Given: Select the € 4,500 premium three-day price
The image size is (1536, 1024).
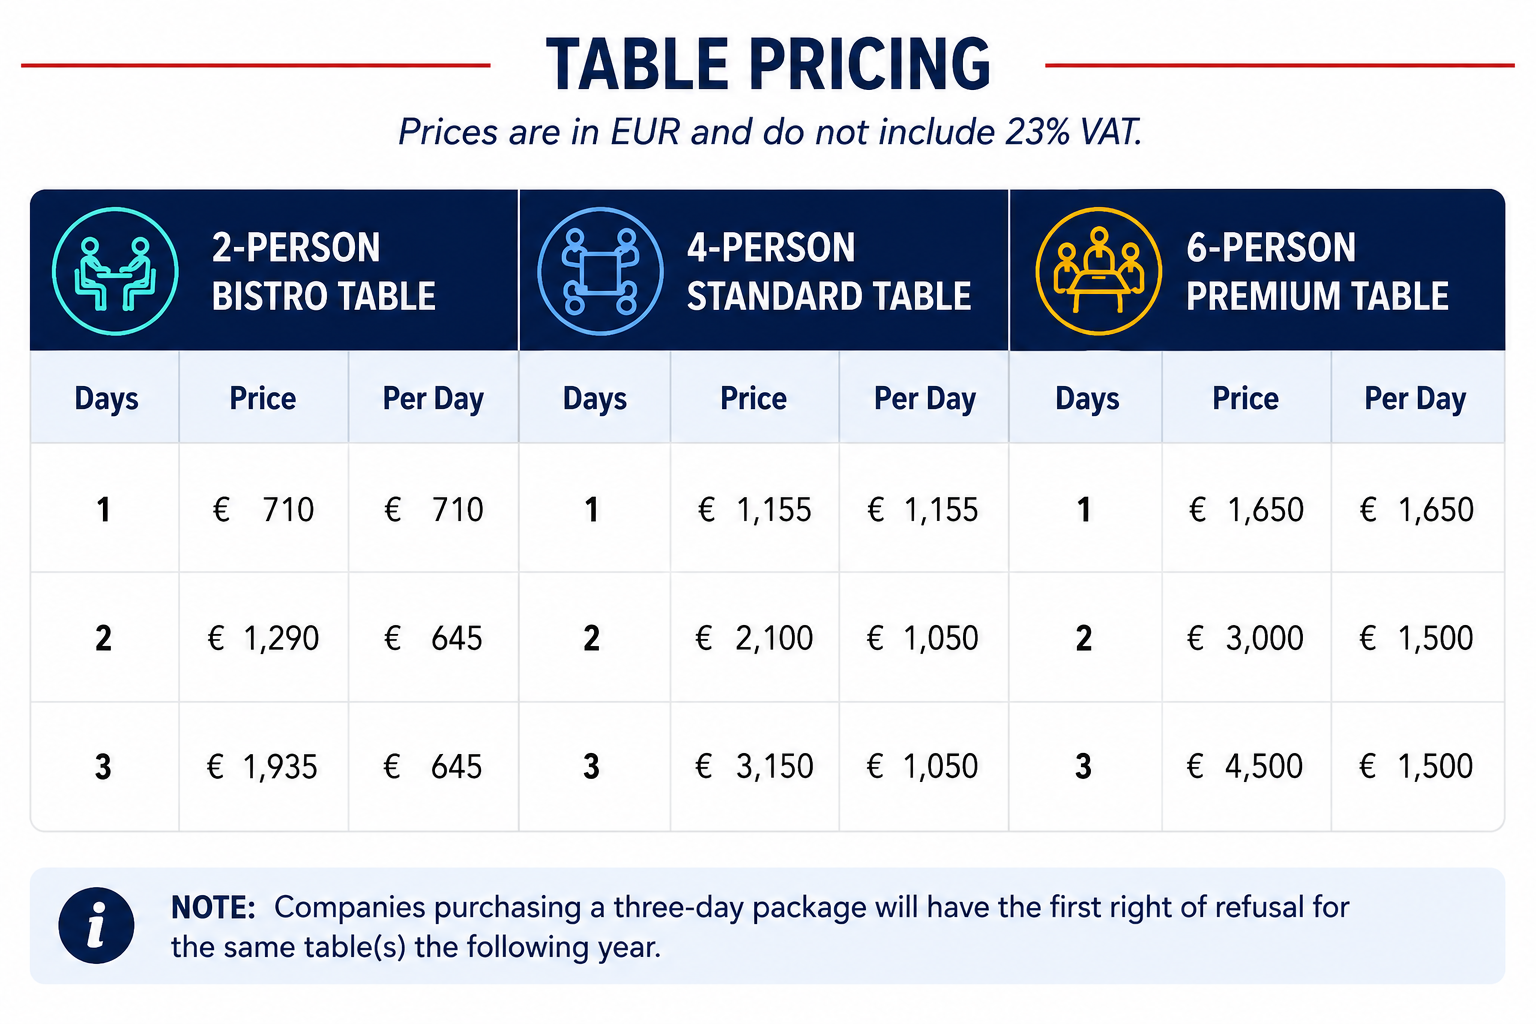Looking at the screenshot, I should (x=1245, y=767).
